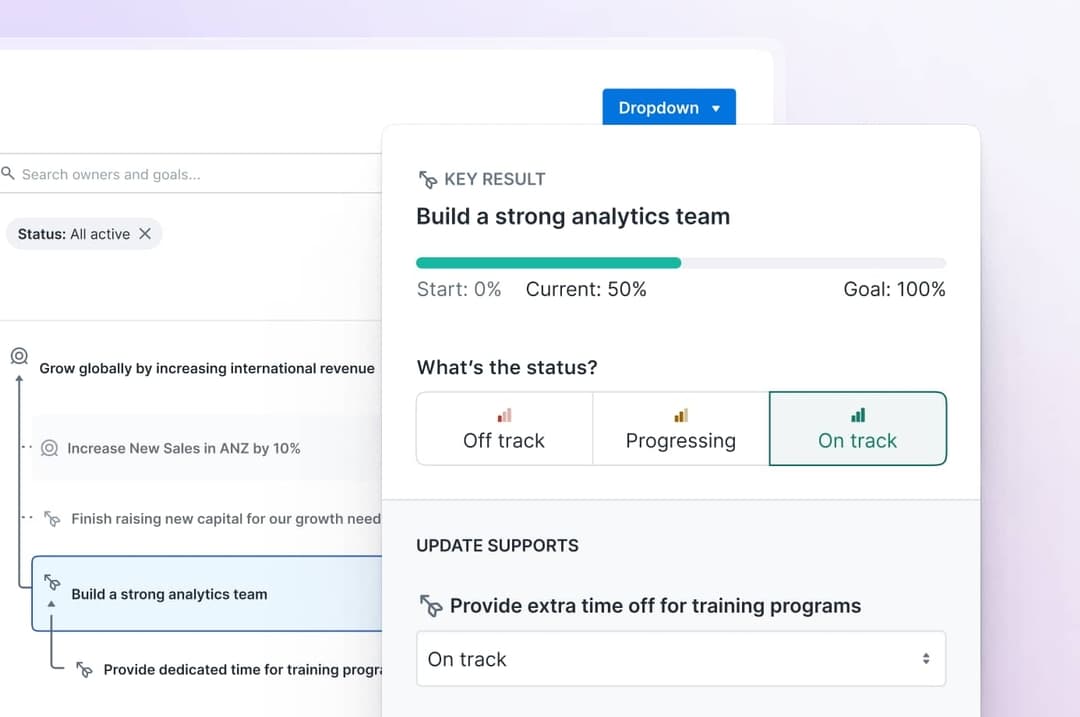Viewport: 1080px width, 717px height.
Task: Open the blue Dropdown menu
Action: pyautogui.click(x=668, y=107)
